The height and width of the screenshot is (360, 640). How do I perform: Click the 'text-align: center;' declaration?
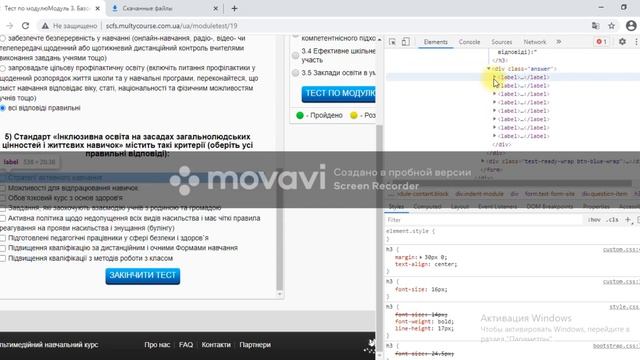pos(426,264)
